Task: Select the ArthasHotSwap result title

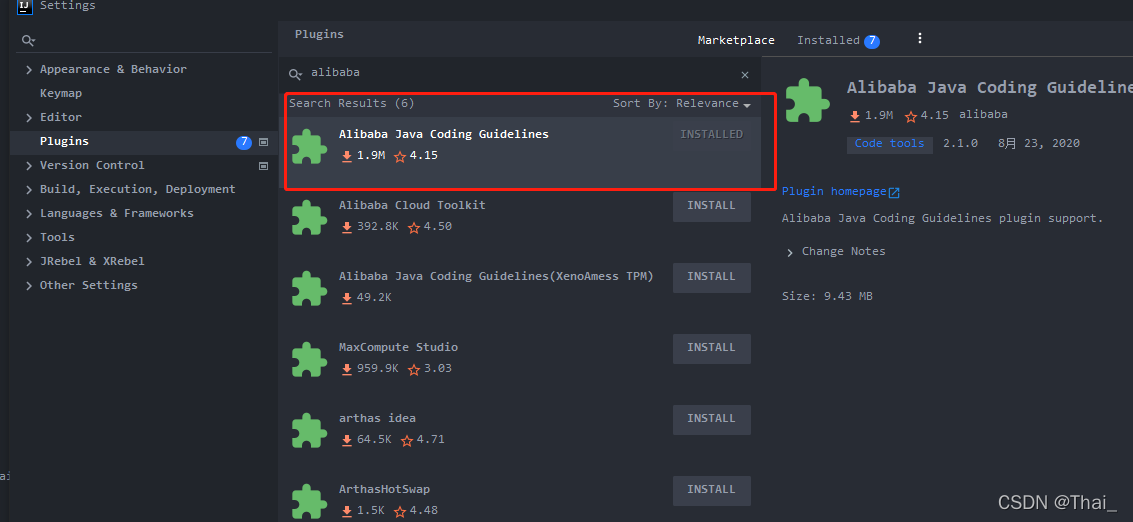Action: pos(384,489)
